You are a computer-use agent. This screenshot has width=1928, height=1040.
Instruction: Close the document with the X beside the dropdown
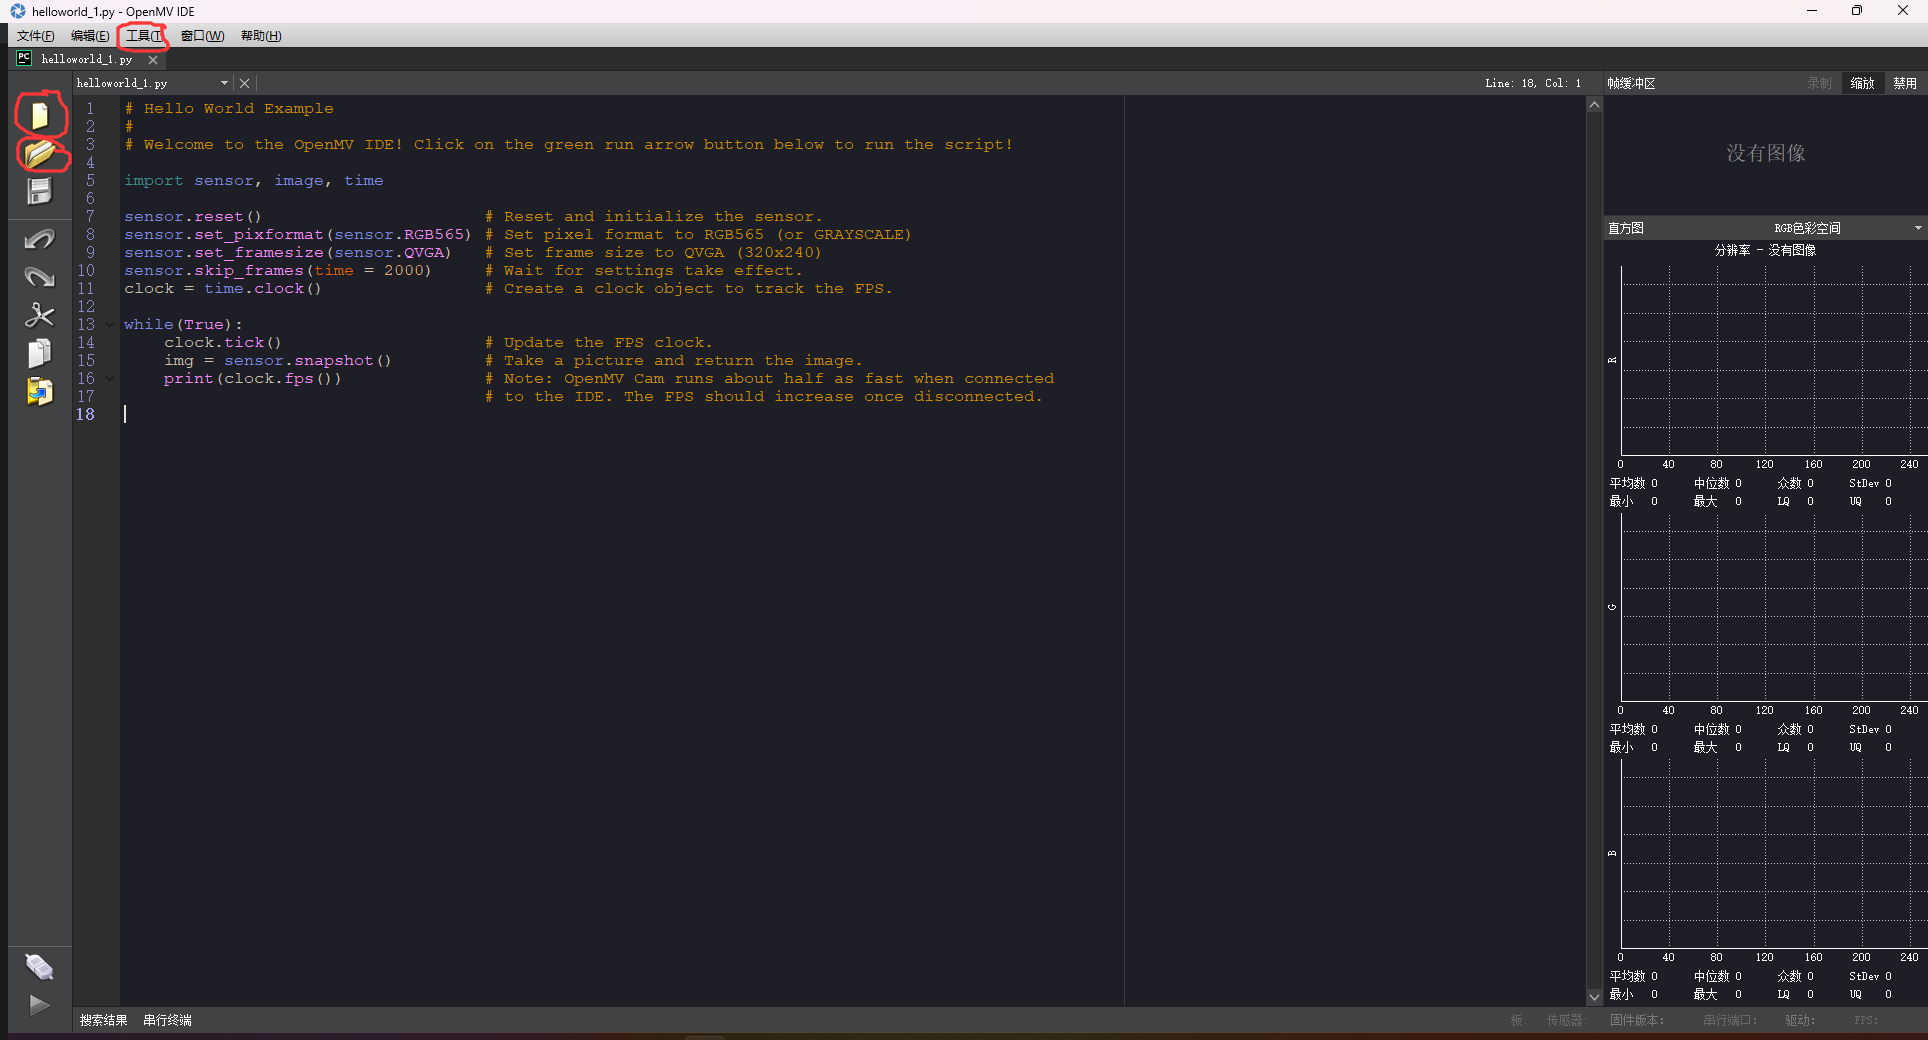click(245, 83)
